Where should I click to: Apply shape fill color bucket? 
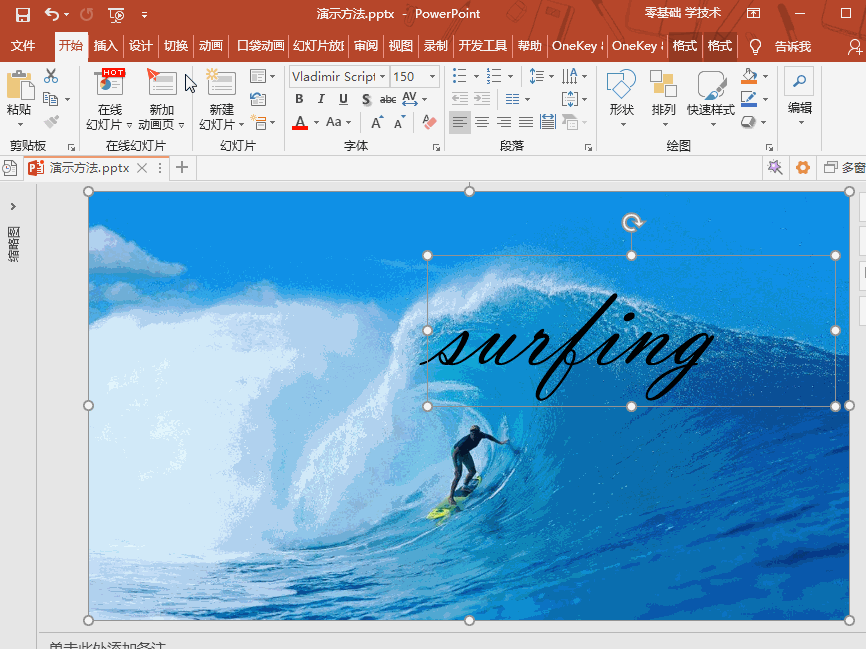[x=749, y=76]
